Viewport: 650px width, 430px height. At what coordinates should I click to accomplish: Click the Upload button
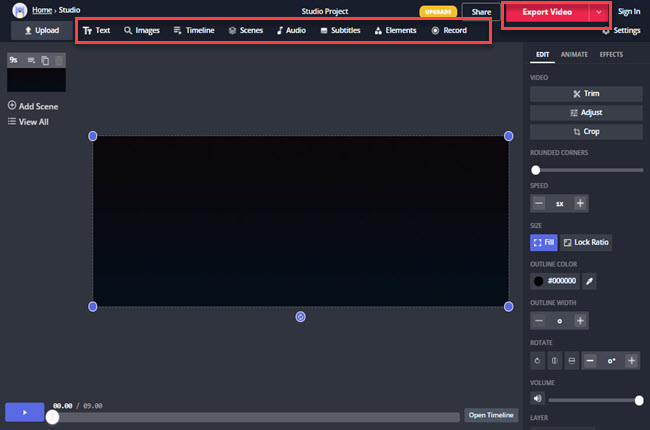pos(42,30)
